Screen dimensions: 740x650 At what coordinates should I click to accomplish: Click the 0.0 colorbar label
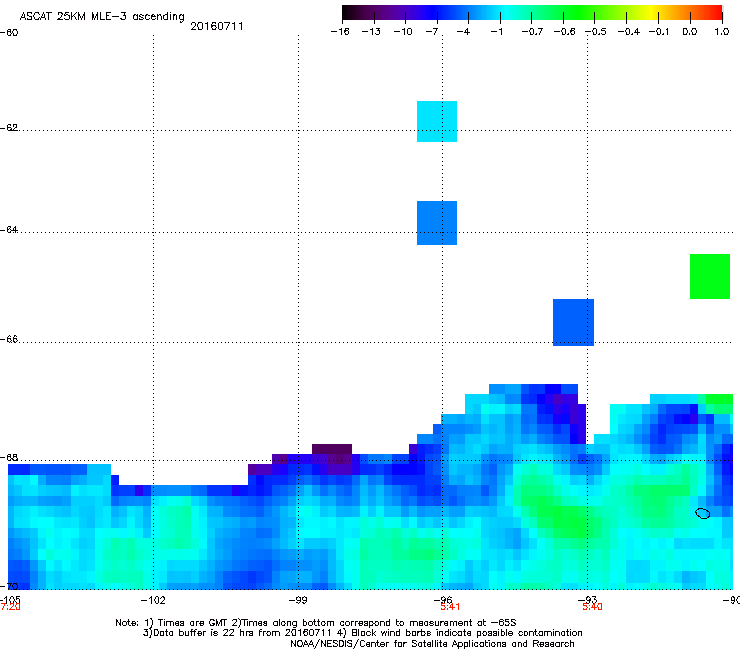pyautogui.click(x=690, y=32)
